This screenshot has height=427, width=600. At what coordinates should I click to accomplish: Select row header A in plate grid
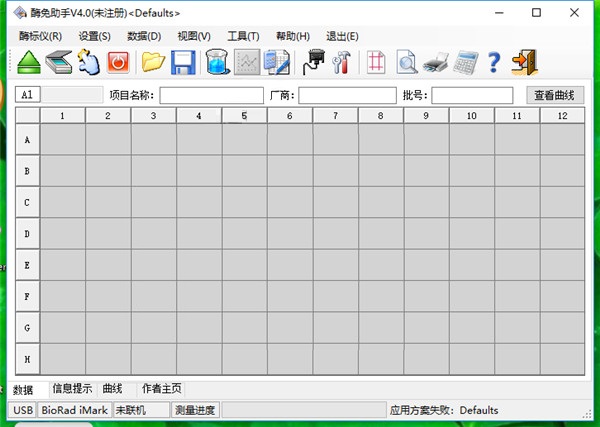27,140
